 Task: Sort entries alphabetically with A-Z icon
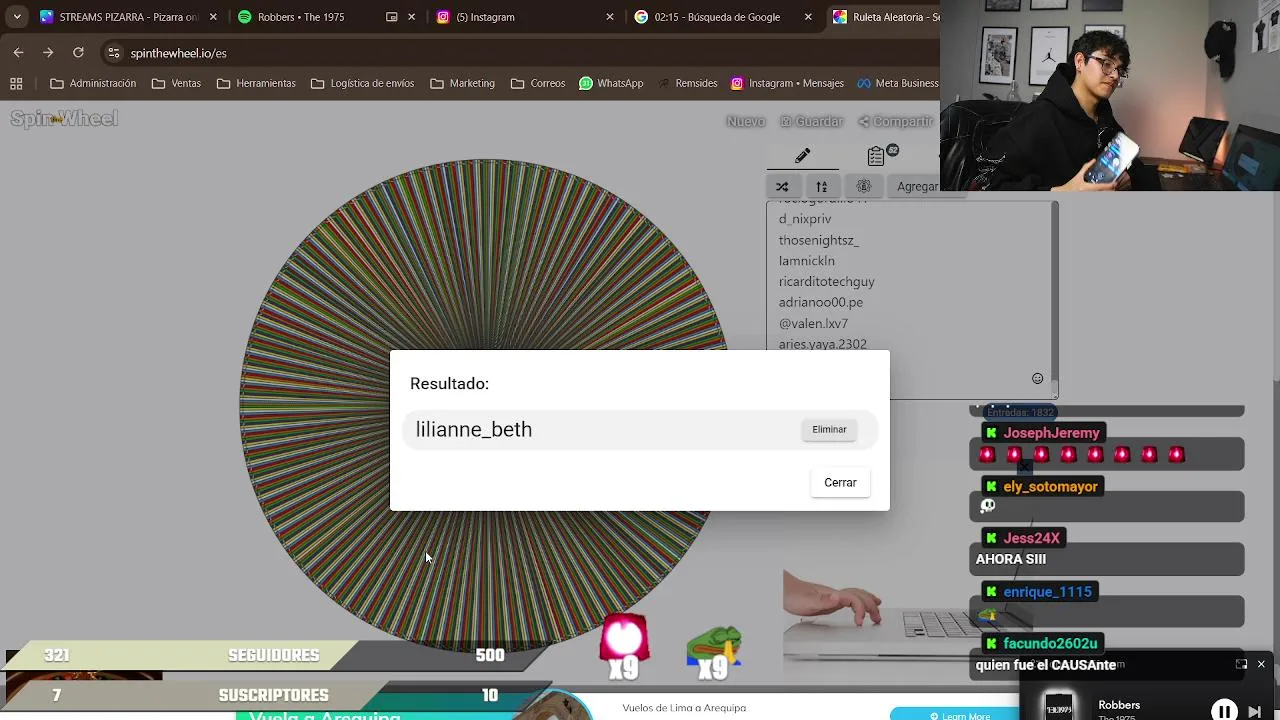coord(822,186)
